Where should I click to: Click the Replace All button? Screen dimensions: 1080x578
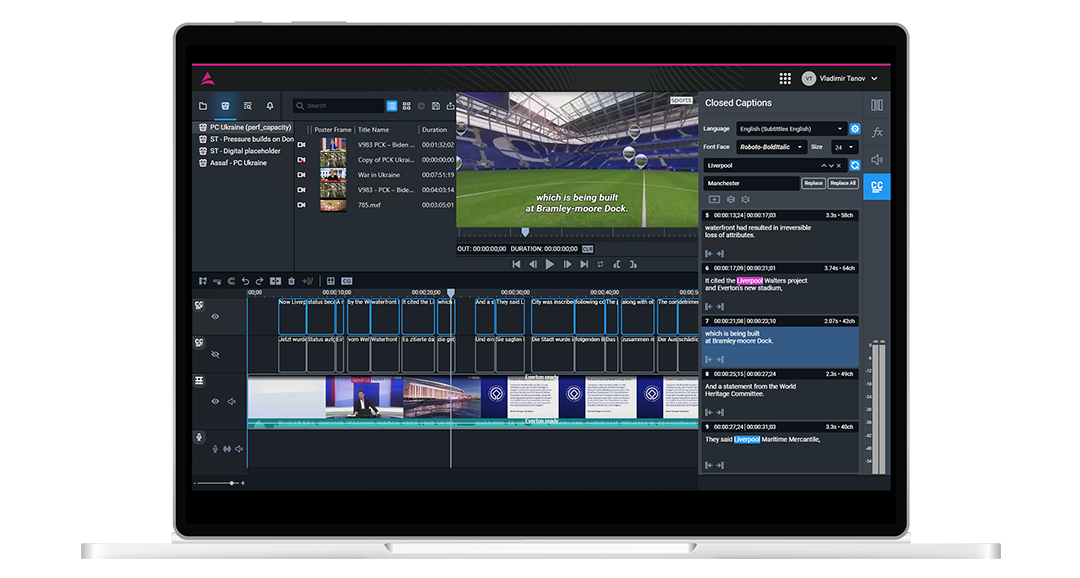click(843, 183)
